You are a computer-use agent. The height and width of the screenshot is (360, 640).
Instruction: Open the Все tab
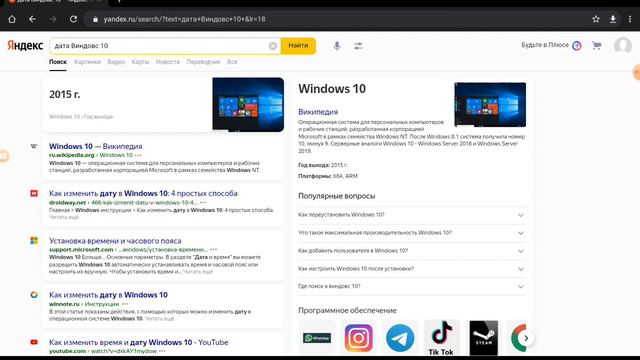point(232,62)
